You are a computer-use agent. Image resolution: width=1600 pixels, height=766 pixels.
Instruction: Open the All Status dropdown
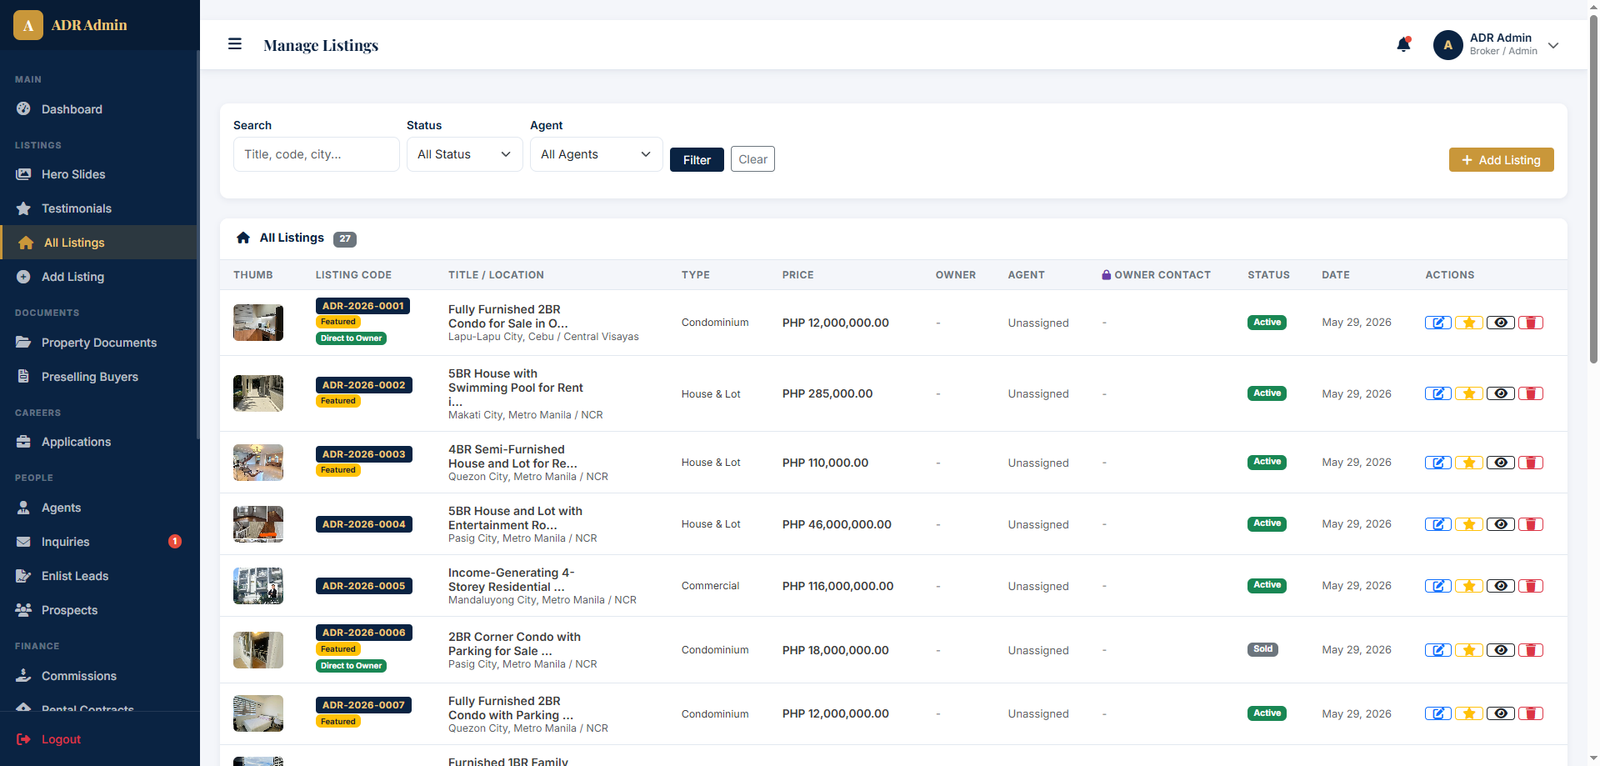pos(464,154)
